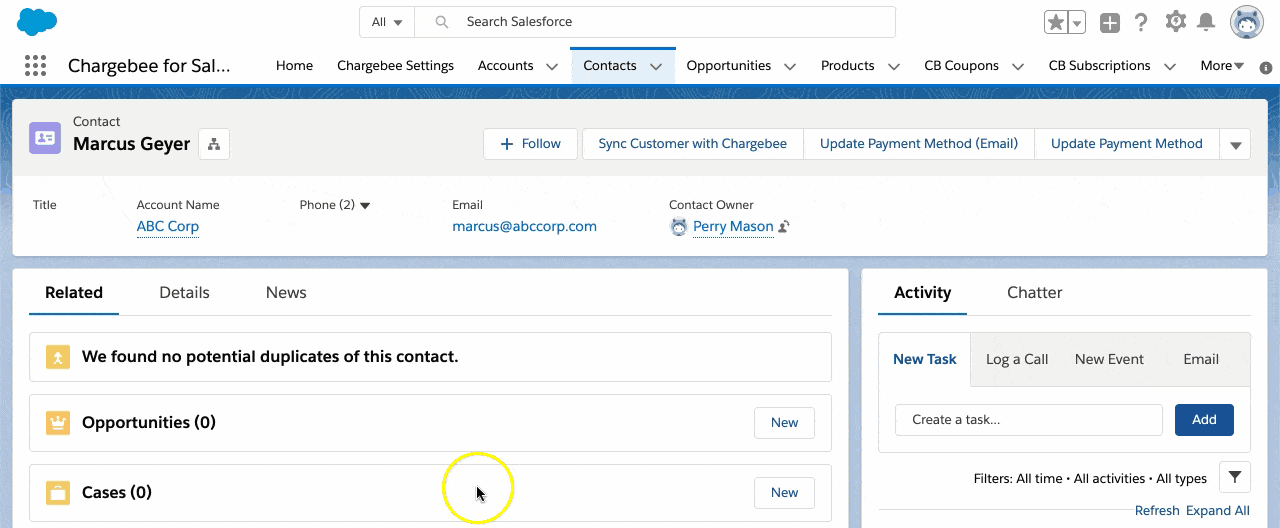View notifications bell icon

pyautogui.click(x=1207, y=22)
